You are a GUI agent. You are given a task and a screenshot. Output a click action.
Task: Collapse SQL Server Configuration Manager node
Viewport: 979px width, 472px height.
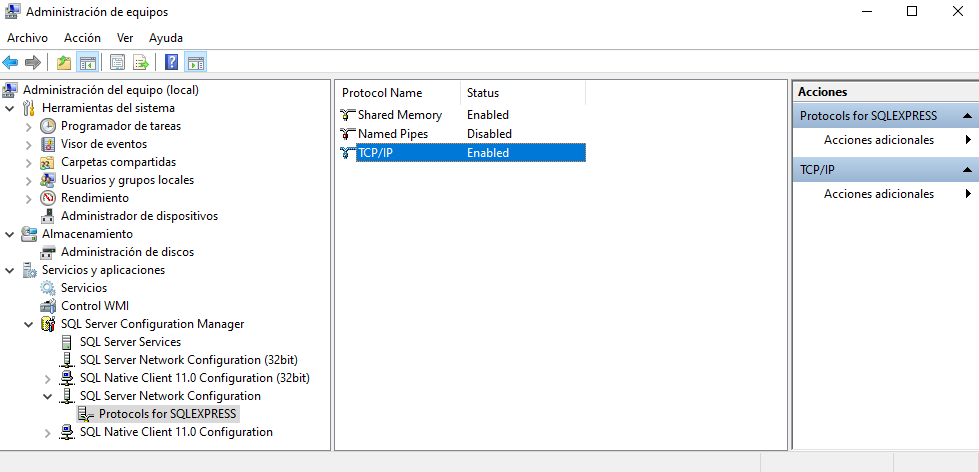(29, 325)
